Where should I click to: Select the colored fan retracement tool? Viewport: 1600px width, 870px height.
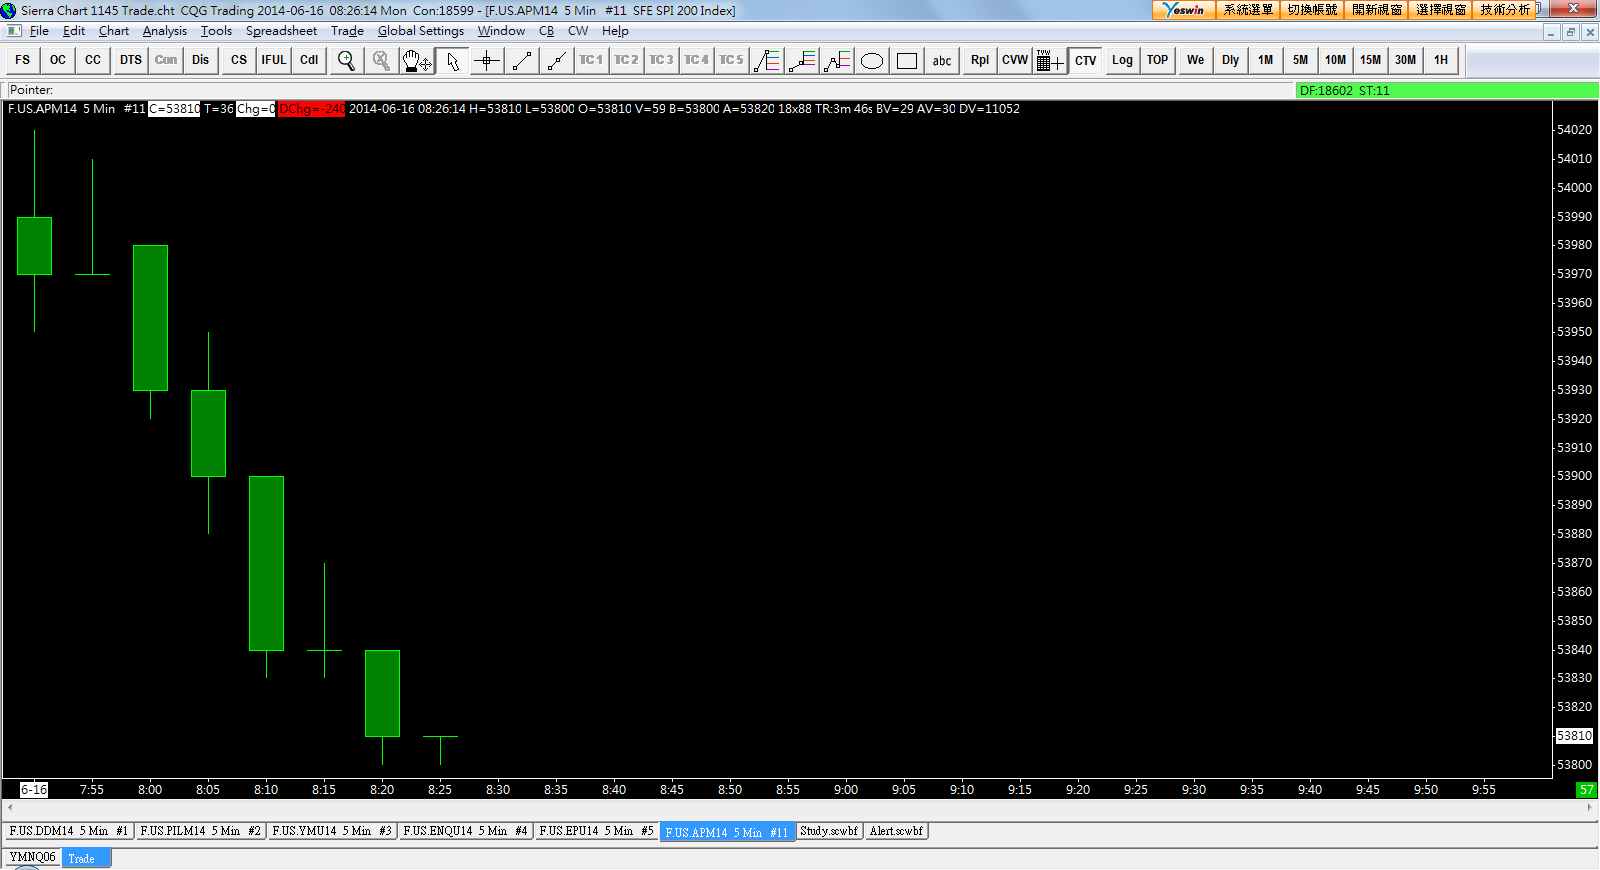click(x=767, y=60)
